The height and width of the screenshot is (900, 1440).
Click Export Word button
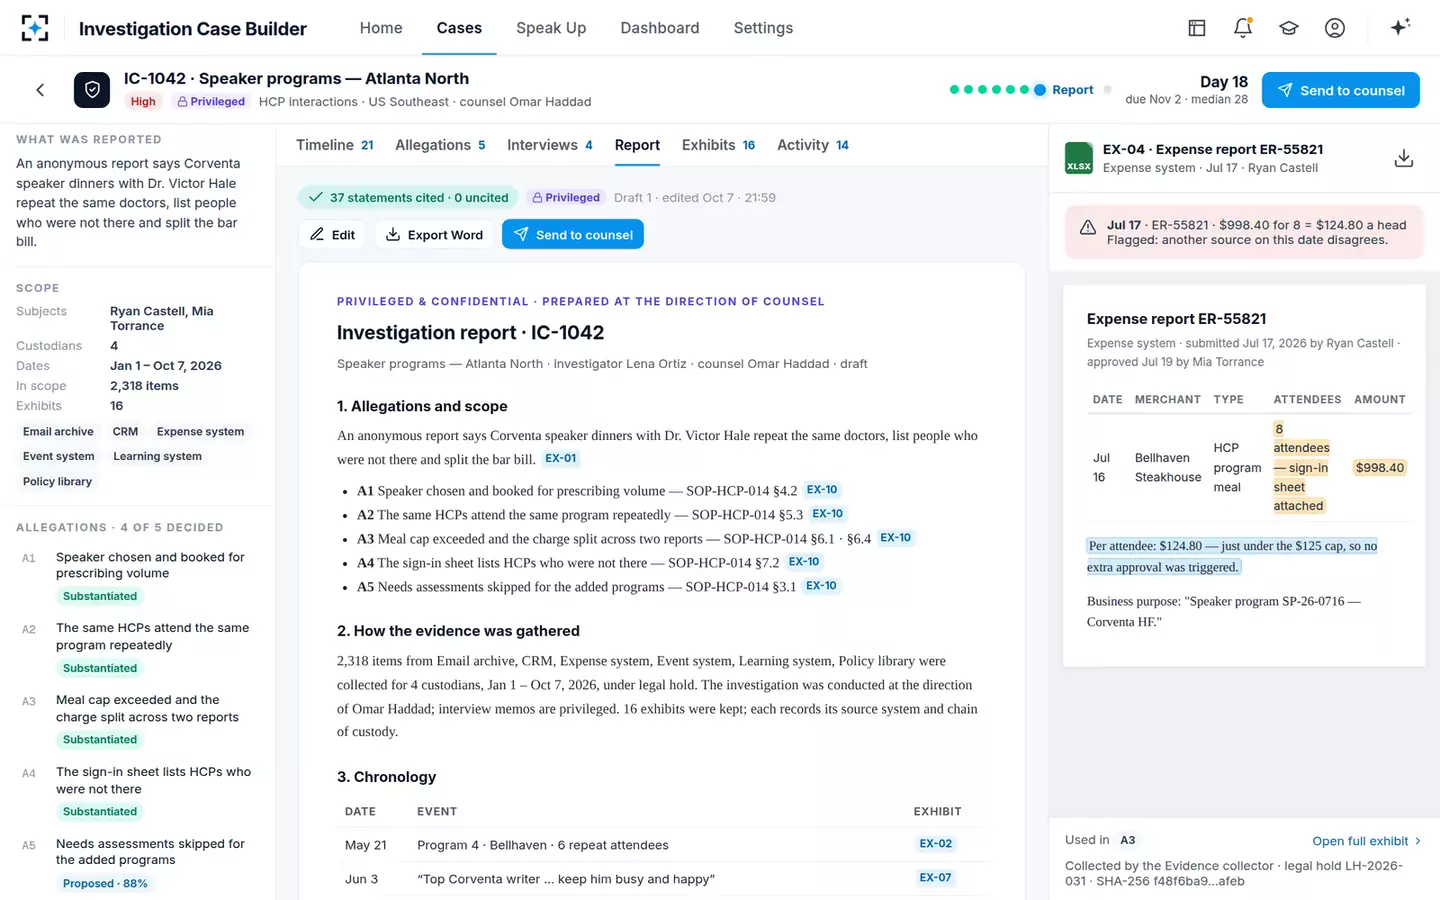tap(434, 234)
